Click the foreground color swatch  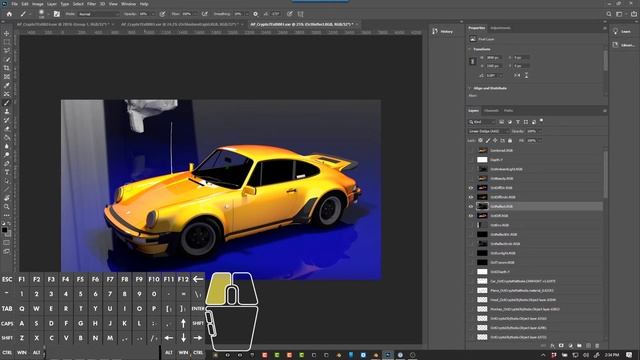[4, 230]
